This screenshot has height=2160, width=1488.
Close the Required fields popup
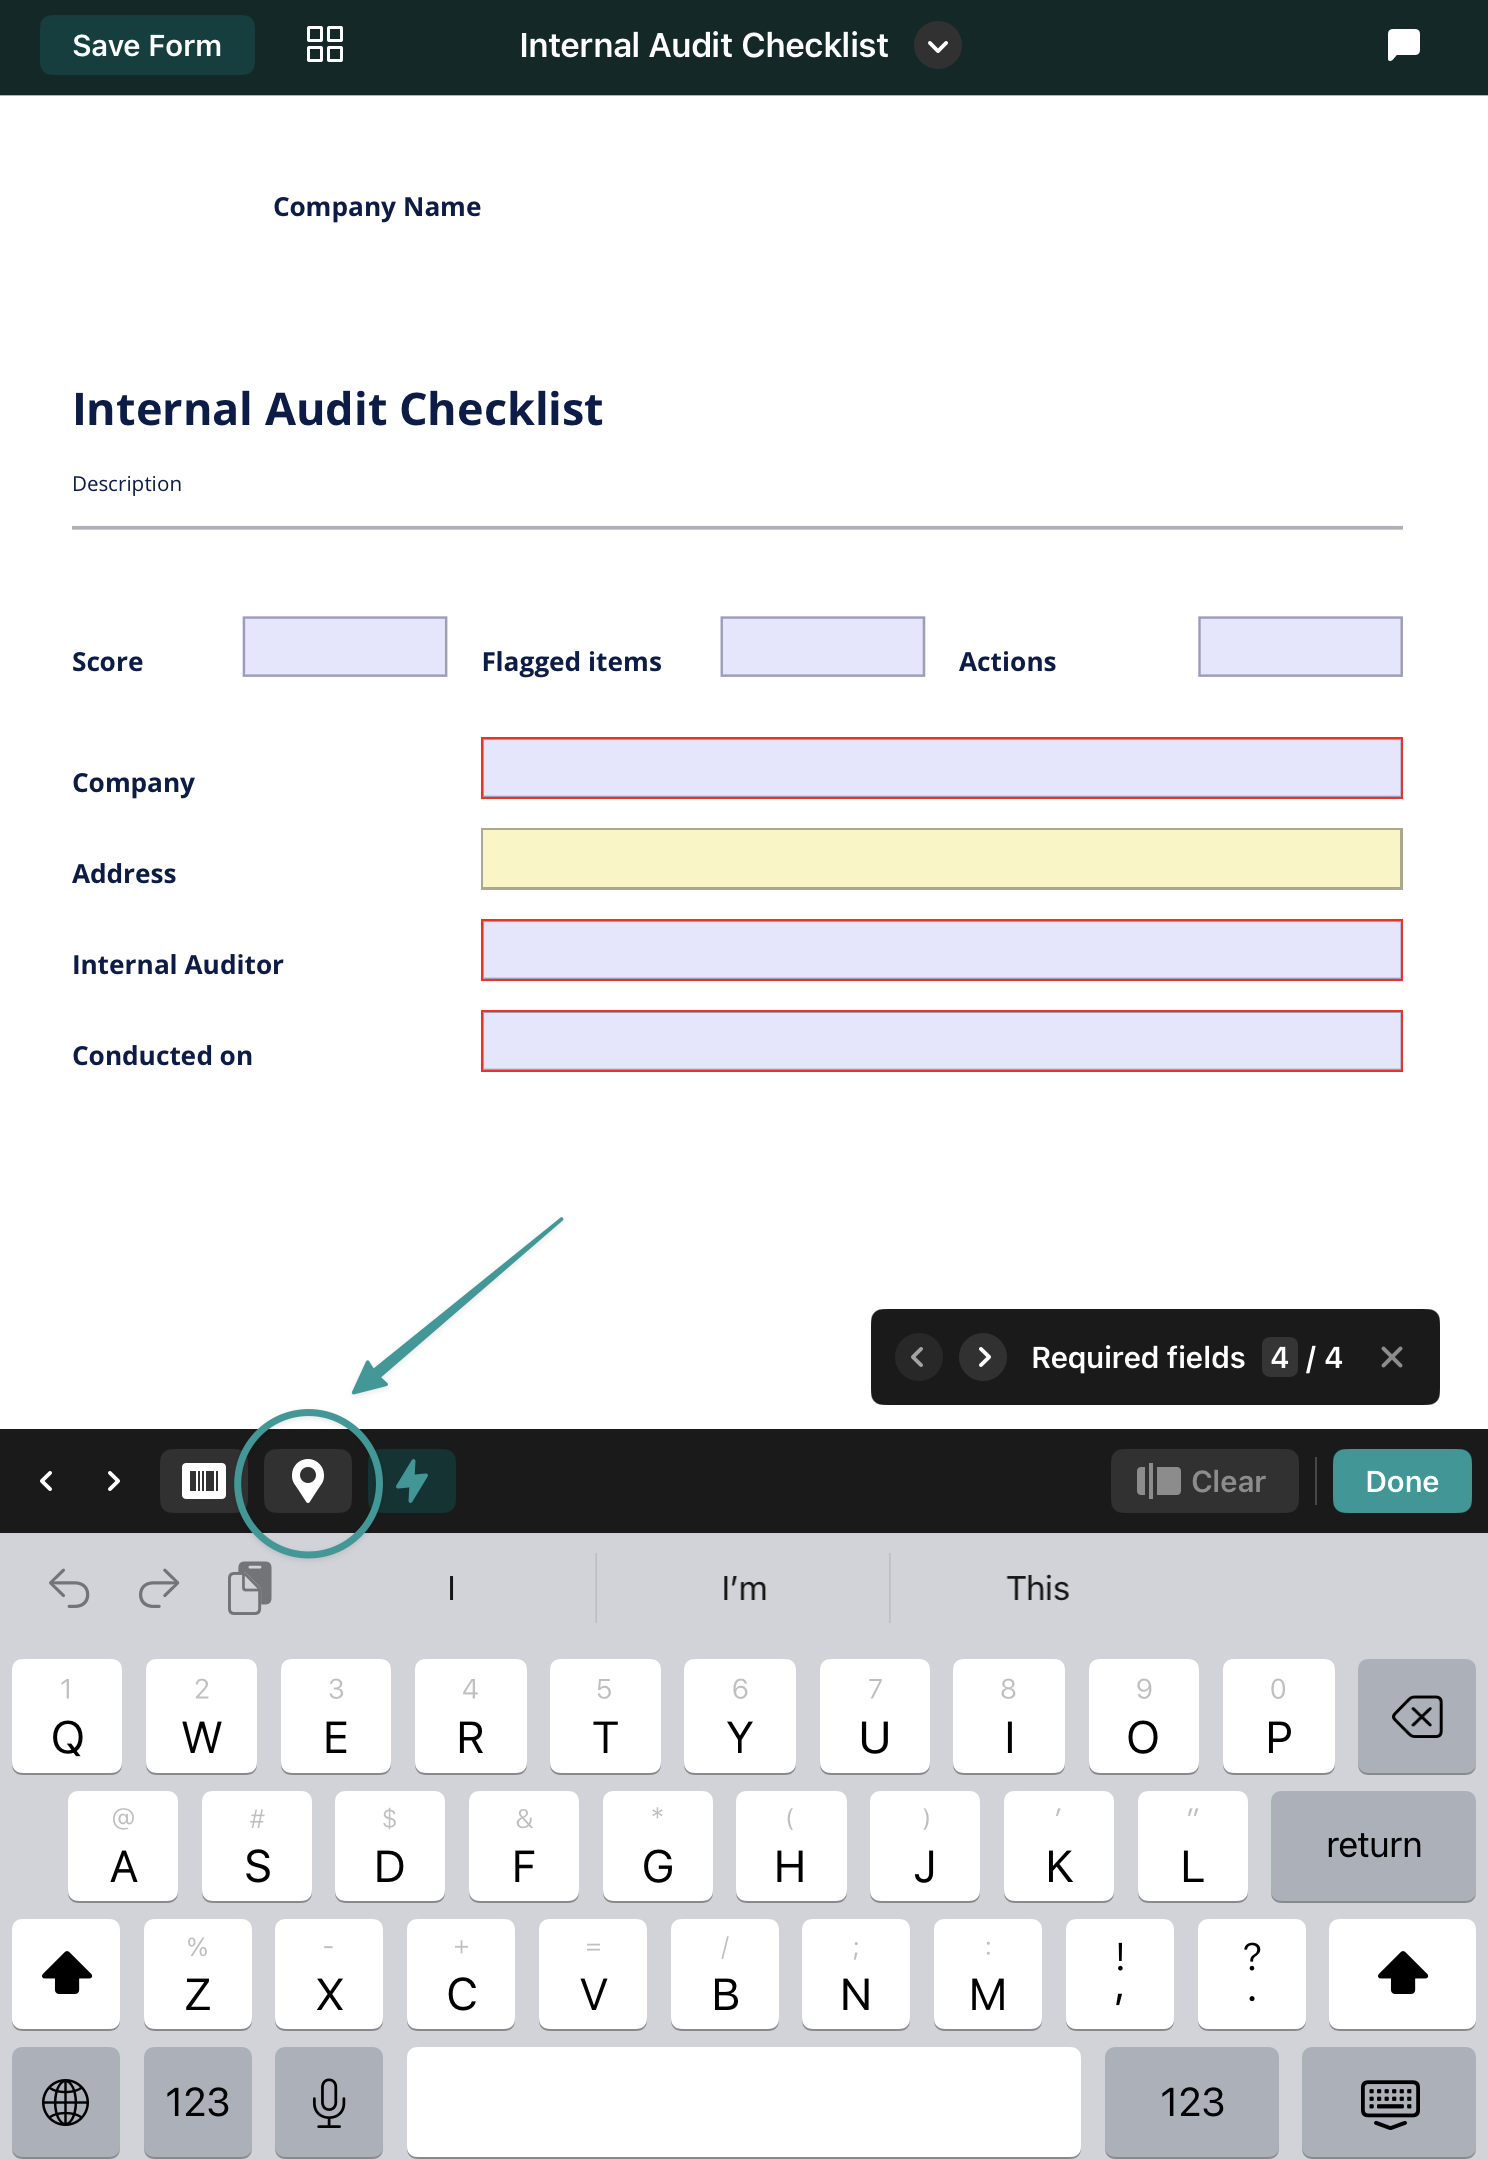point(1391,1357)
